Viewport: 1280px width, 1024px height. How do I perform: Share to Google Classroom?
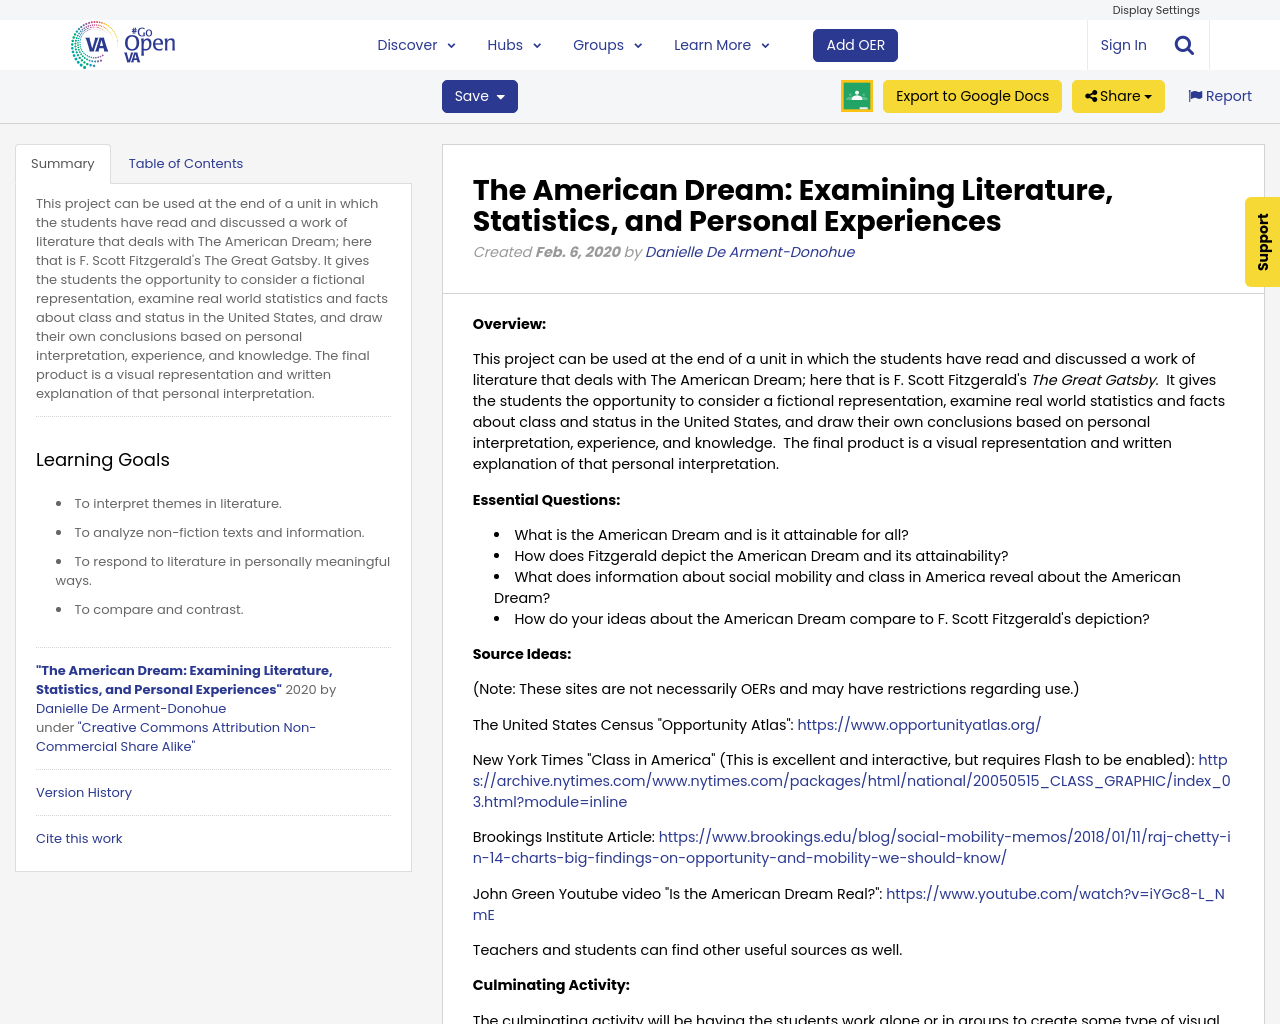tap(856, 96)
